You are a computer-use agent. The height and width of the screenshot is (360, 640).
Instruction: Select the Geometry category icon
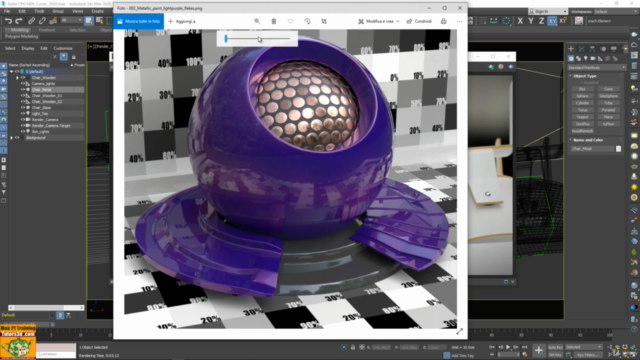click(x=571, y=59)
